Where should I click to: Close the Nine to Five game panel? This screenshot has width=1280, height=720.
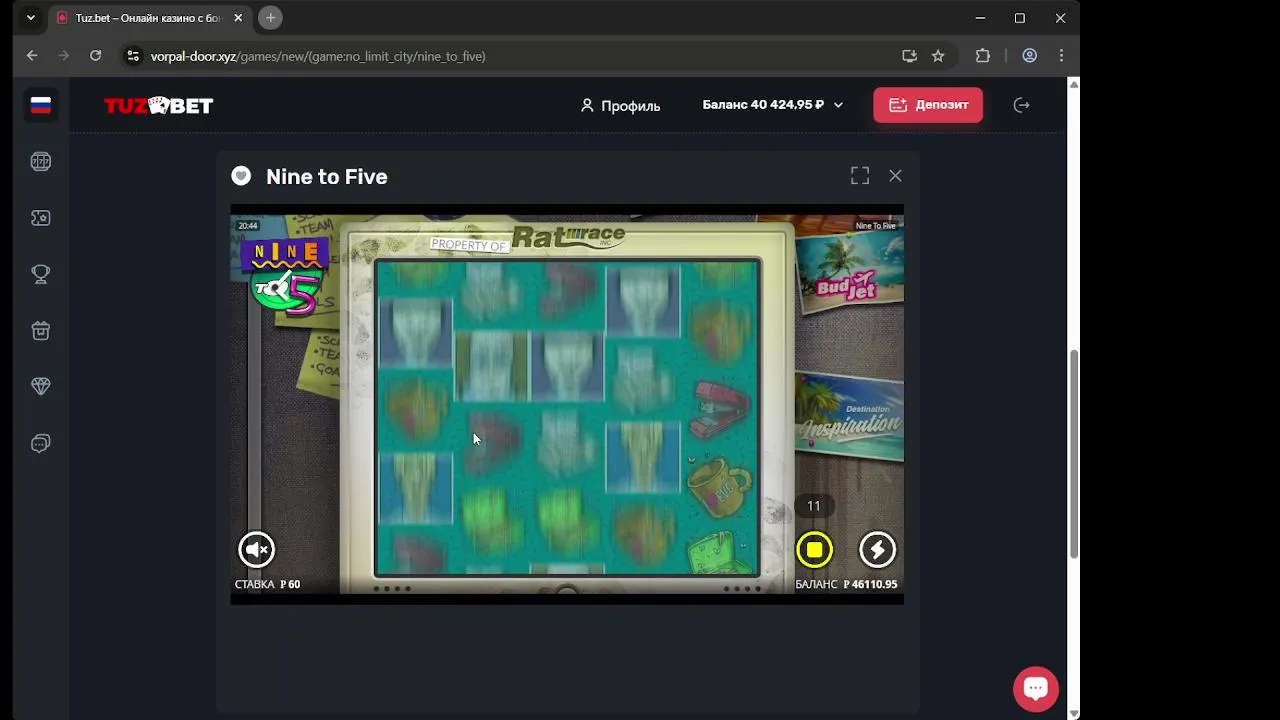(895, 176)
